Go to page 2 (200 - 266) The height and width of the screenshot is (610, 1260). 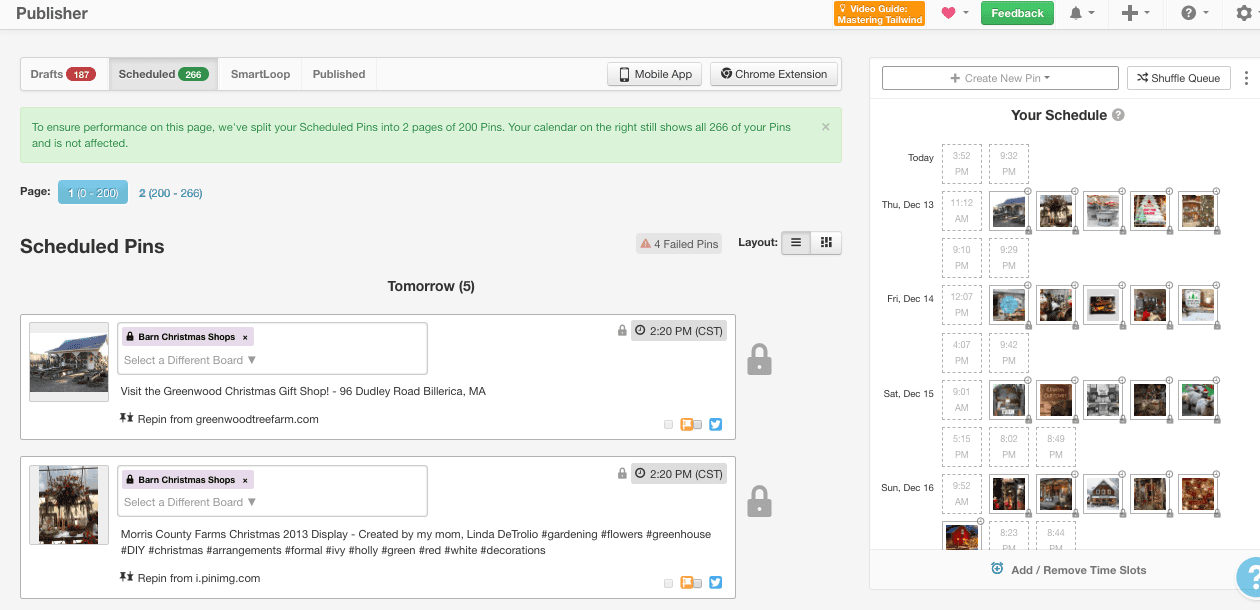click(x=171, y=193)
